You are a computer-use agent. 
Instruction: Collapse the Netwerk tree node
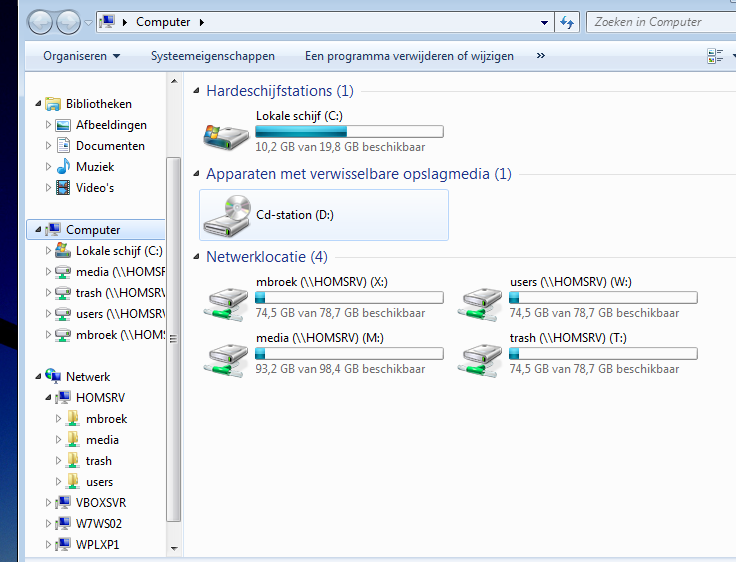point(38,377)
